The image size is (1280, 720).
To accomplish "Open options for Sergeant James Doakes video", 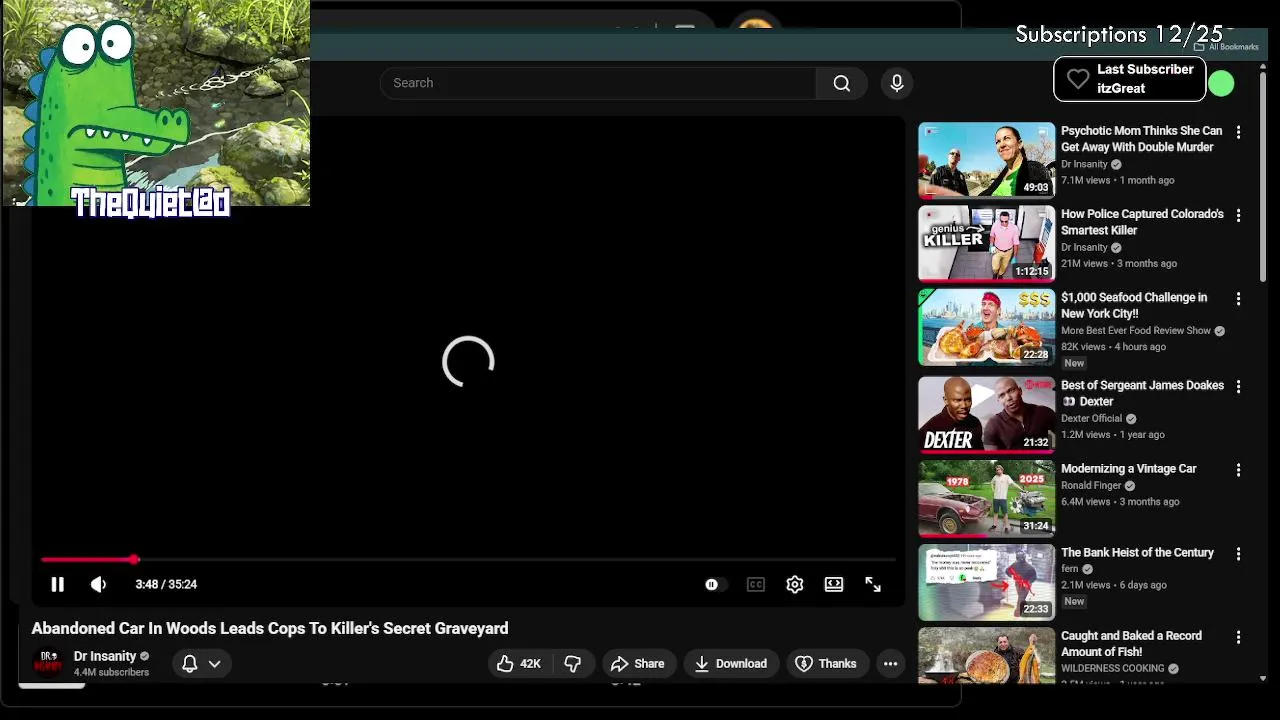I will click(x=1238, y=386).
